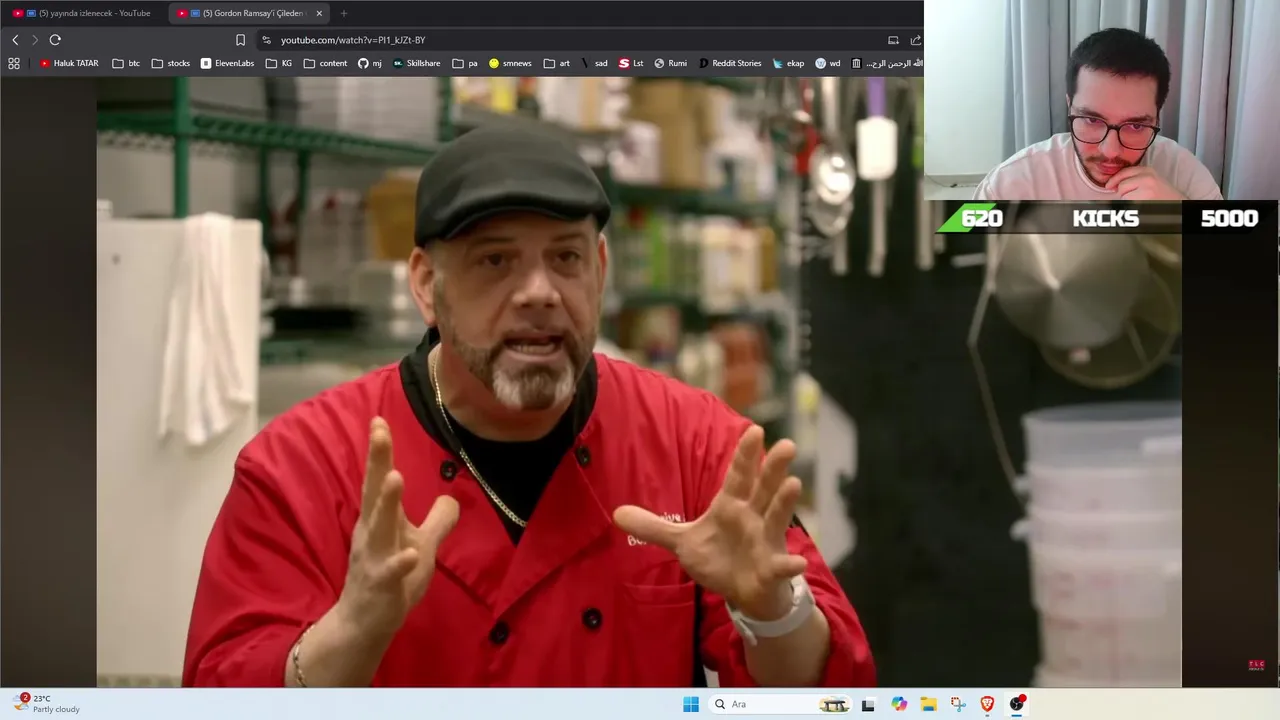Screen dimensions: 1280x720
Task: Open the ElevenLabs bookmark
Action: 227,63
